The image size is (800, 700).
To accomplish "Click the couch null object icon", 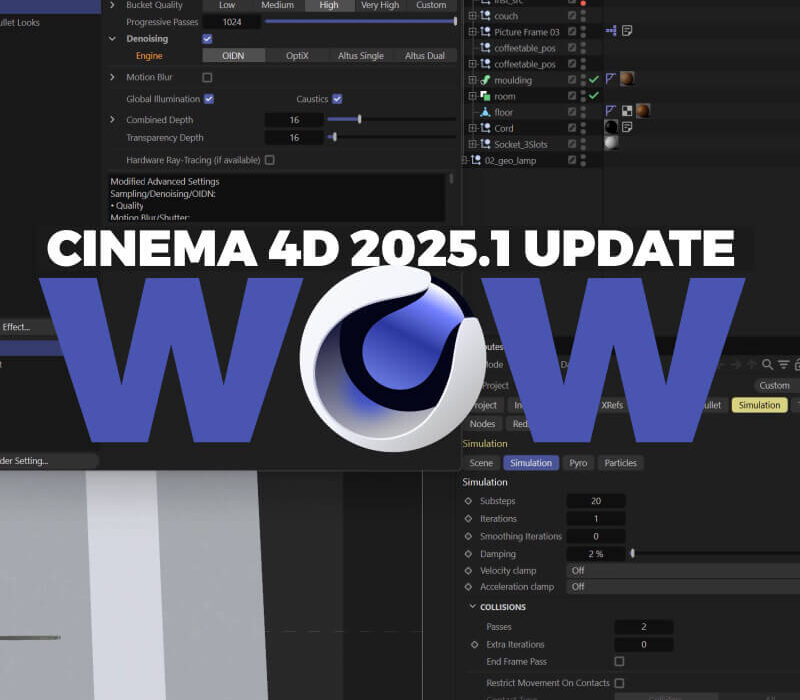I will coord(485,16).
